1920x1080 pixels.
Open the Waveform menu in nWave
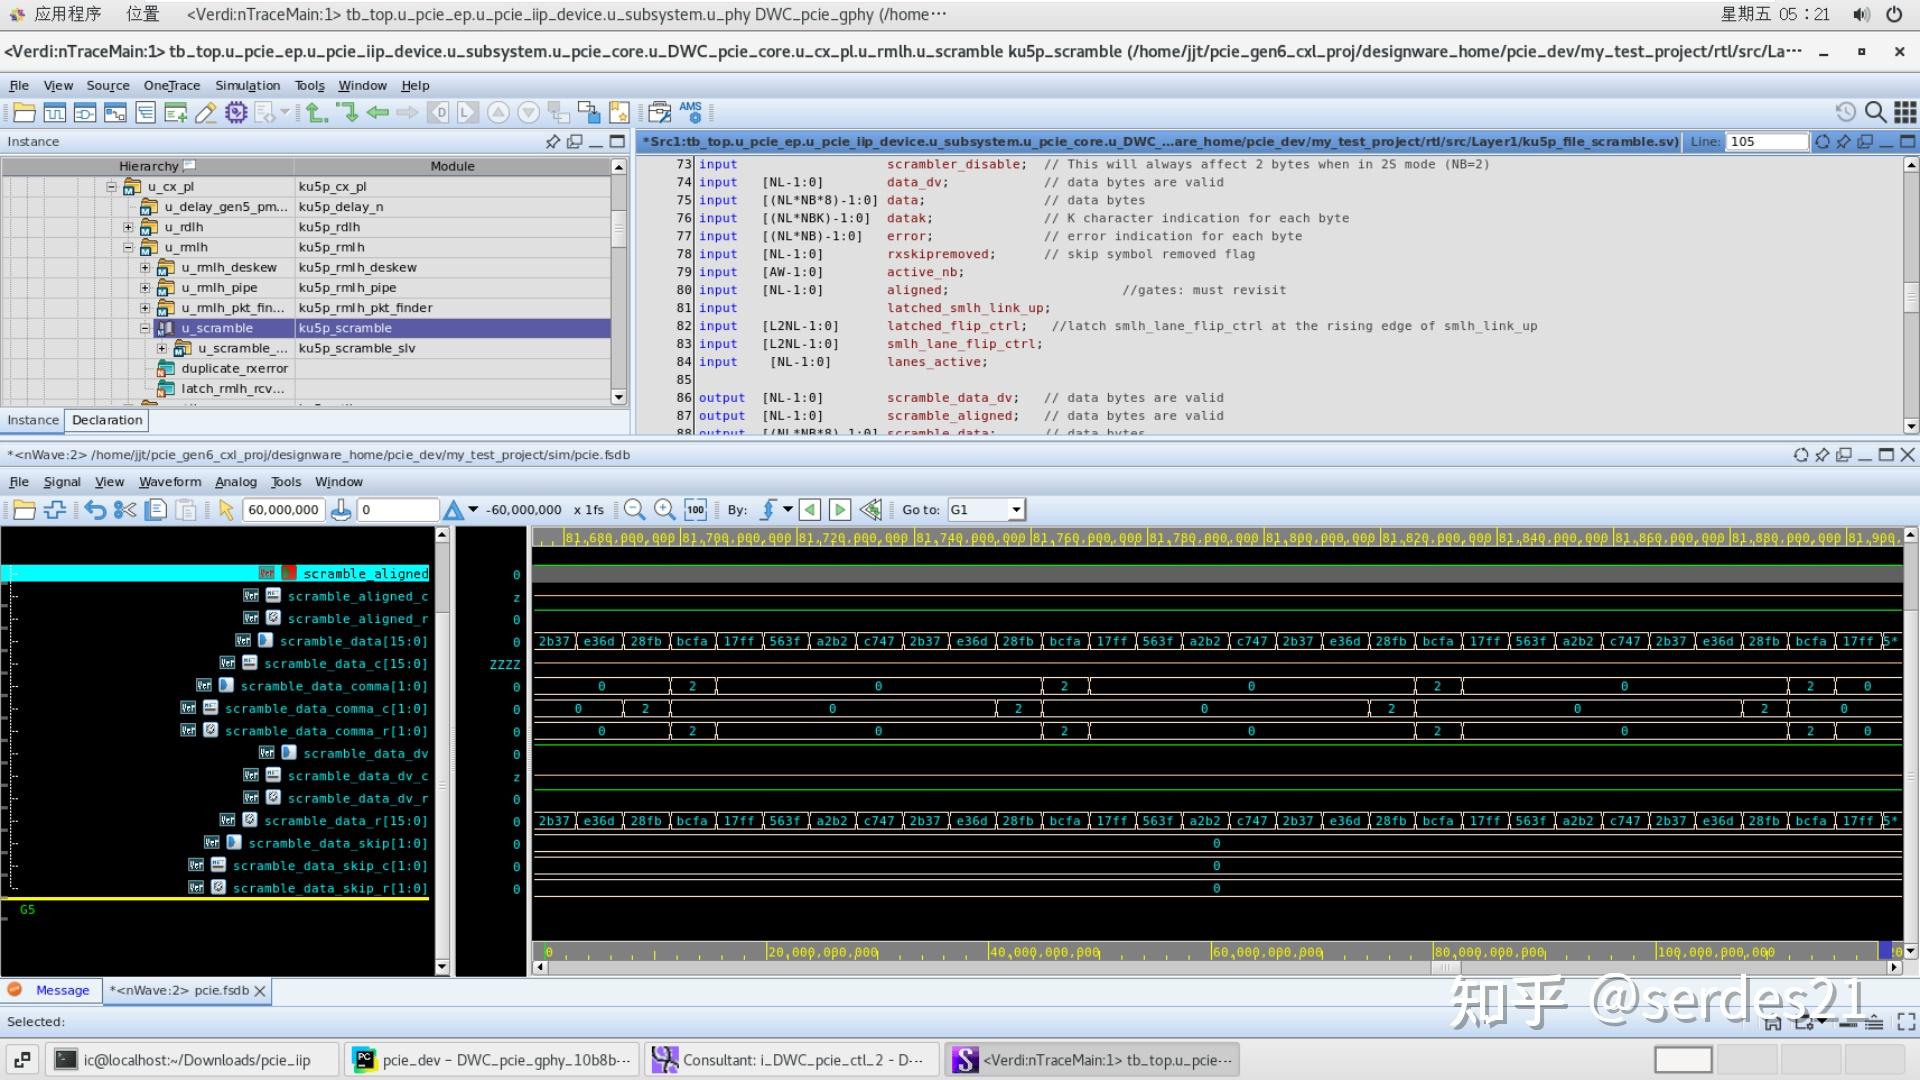coord(170,482)
